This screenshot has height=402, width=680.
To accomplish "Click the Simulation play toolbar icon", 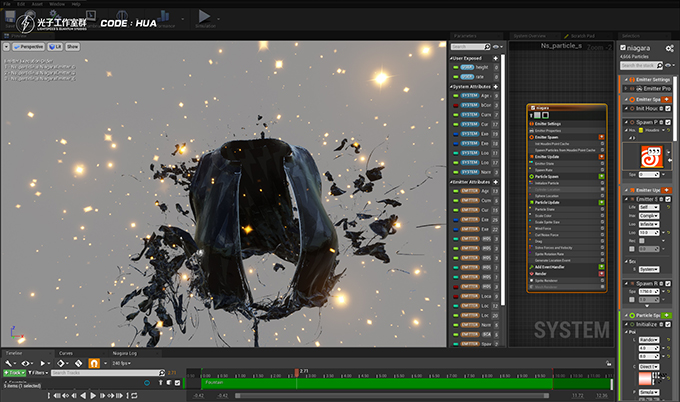I will pyautogui.click(x=205, y=18).
